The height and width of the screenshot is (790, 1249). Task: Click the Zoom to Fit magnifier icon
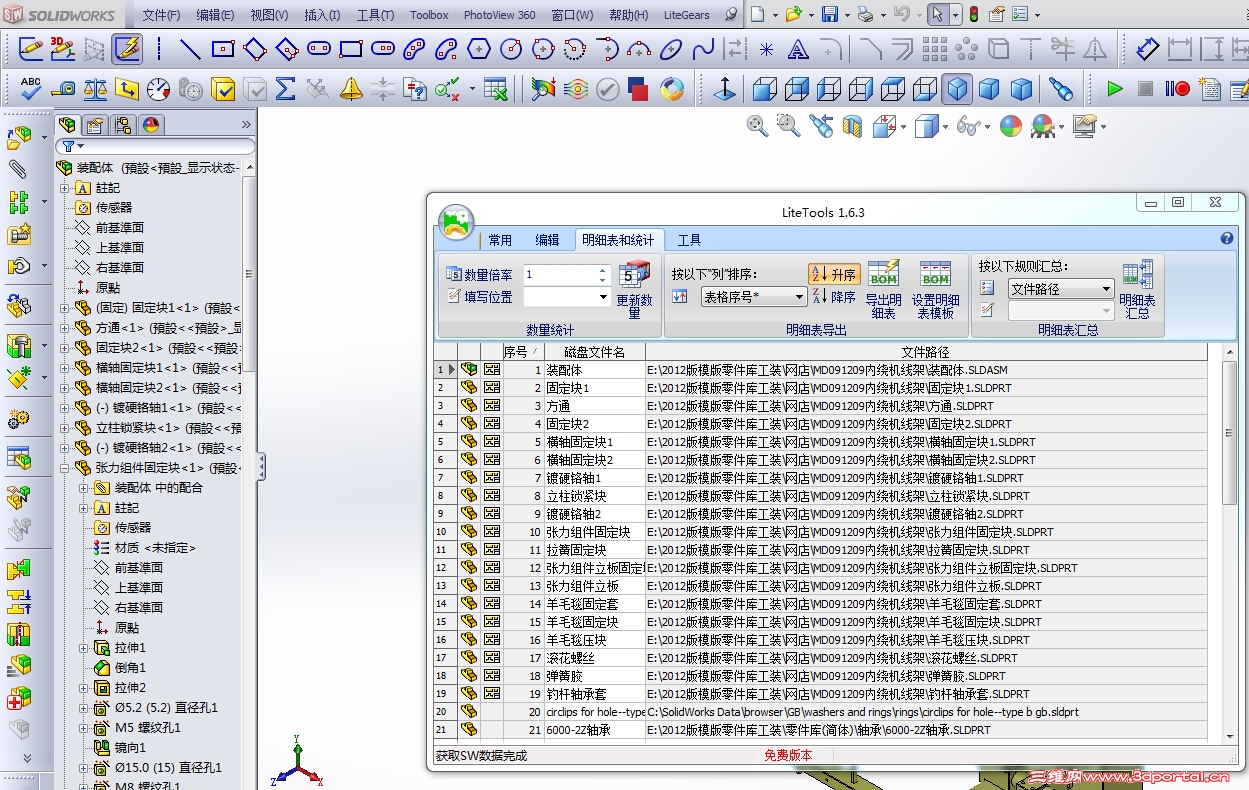(757, 126)
